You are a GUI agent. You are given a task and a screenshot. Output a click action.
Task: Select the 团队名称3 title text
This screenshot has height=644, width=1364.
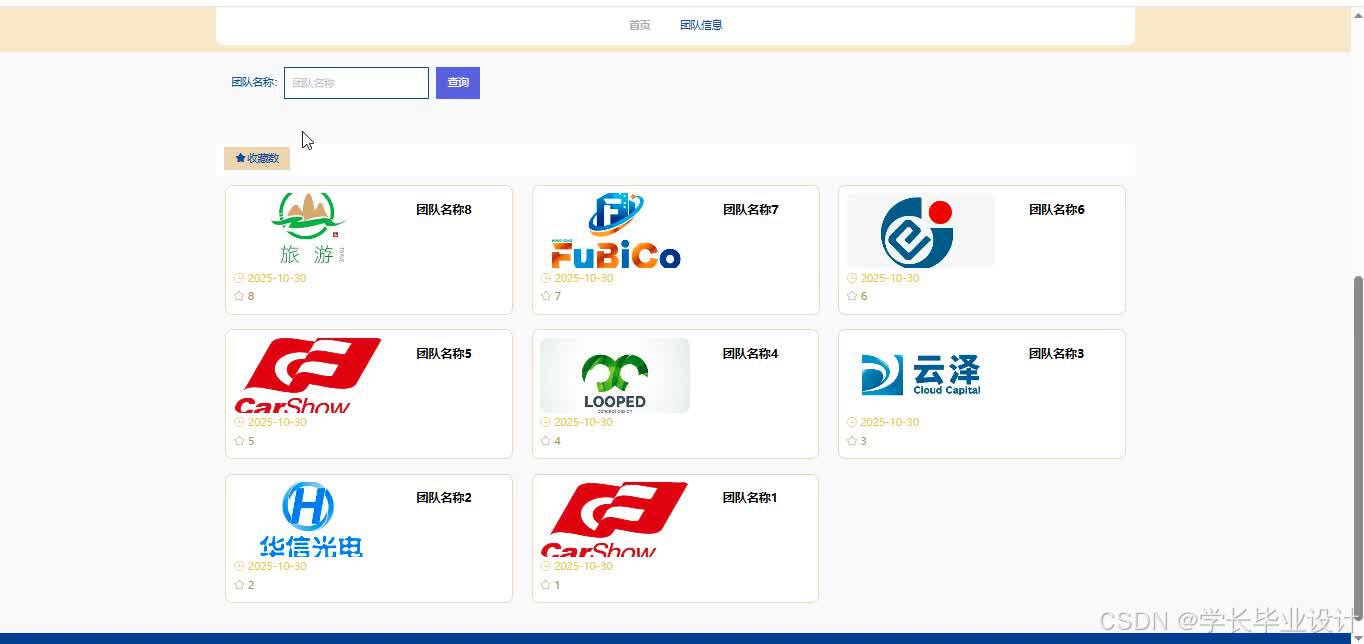[1057, 354]
